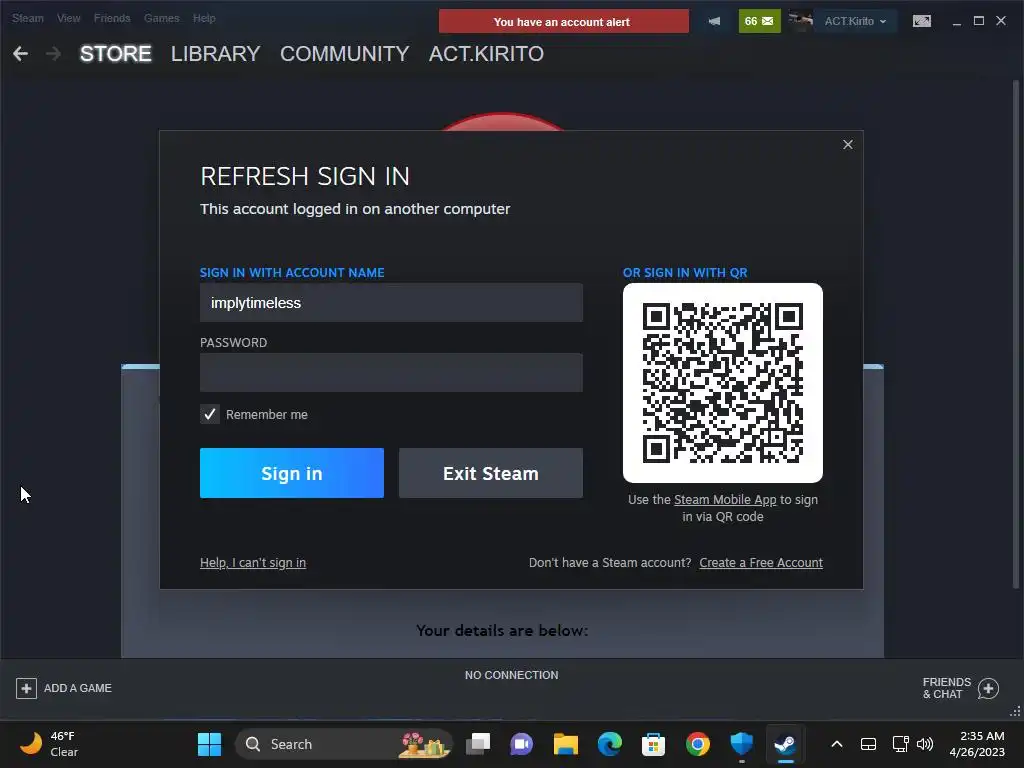Switch to the STORE tab
The width and height of the screenshot is (1024, 768).
pyautogui.click(x=116, y=54)
